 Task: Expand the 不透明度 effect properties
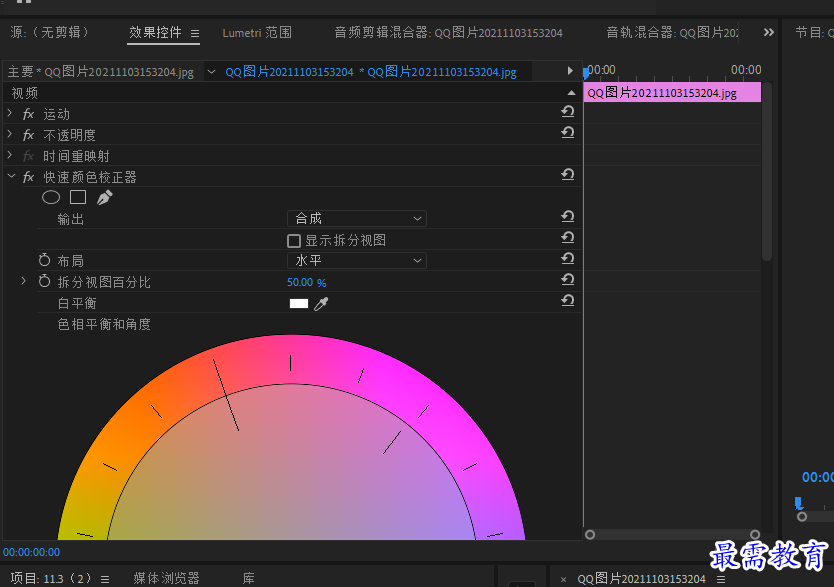[x=10, y=134]
